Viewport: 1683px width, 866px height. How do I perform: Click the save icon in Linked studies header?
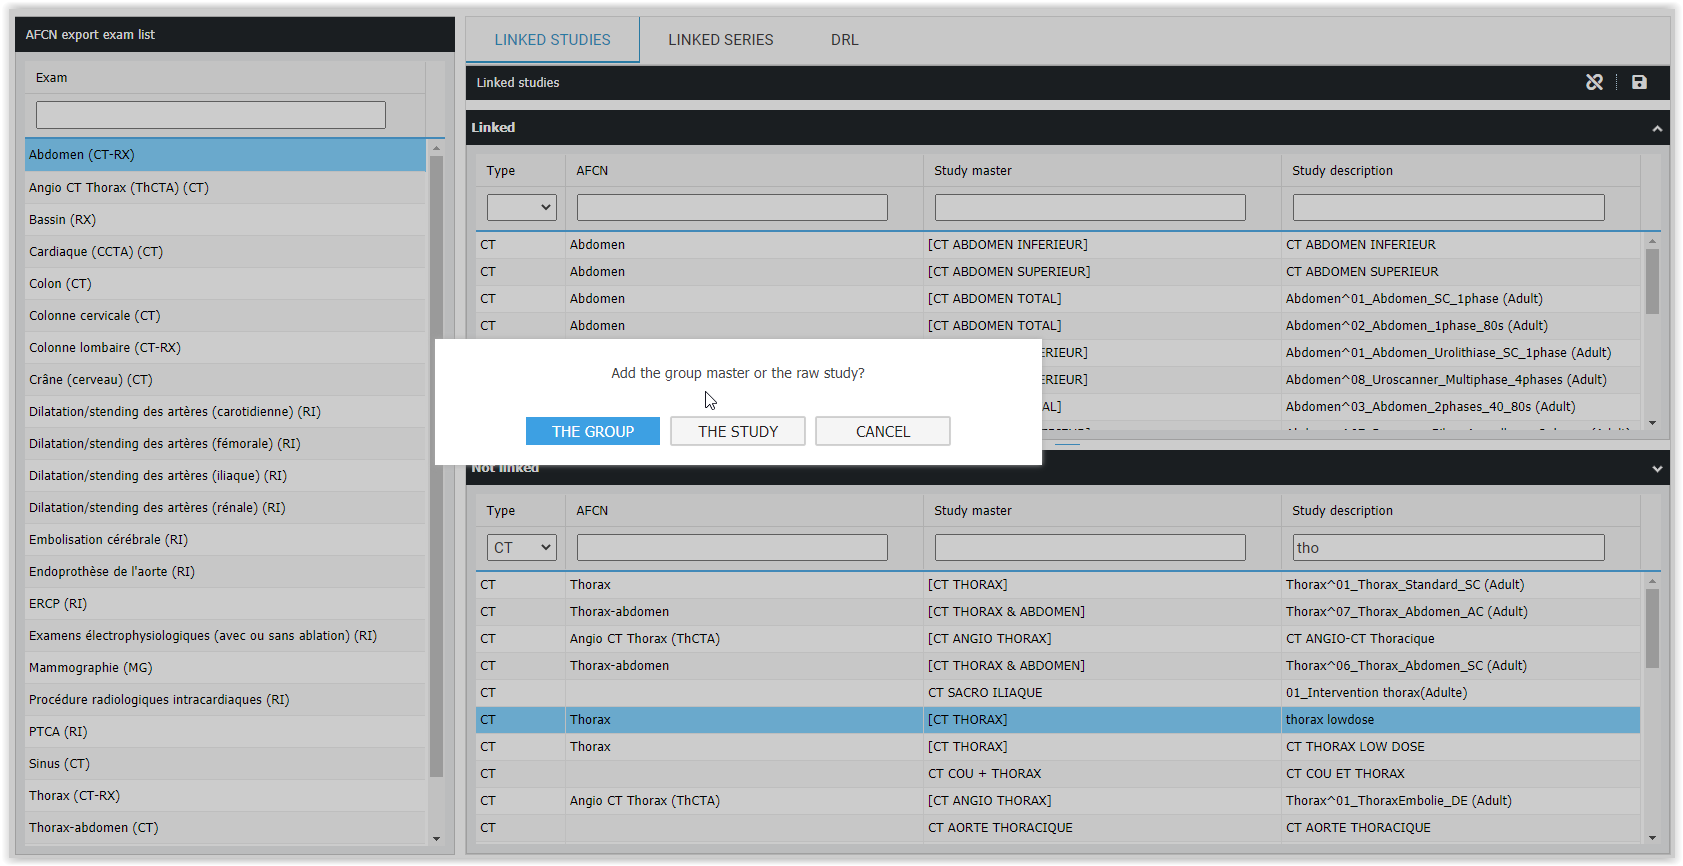coord(1639,82)
